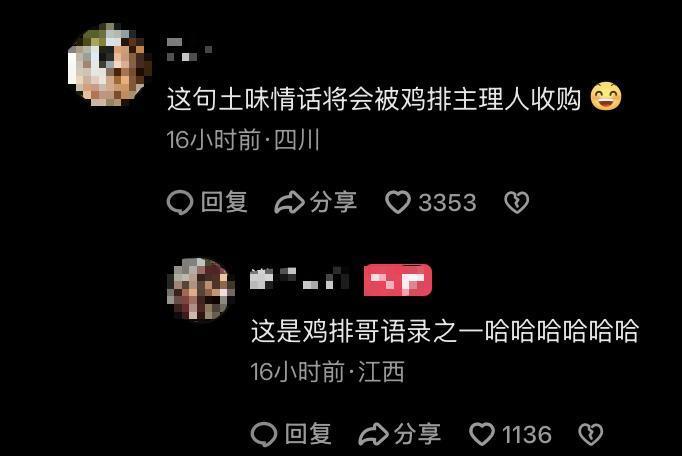This screenshot has width=682, height=456.
Task: Open the first commenter's blurred username
Action: coord(189,49)
